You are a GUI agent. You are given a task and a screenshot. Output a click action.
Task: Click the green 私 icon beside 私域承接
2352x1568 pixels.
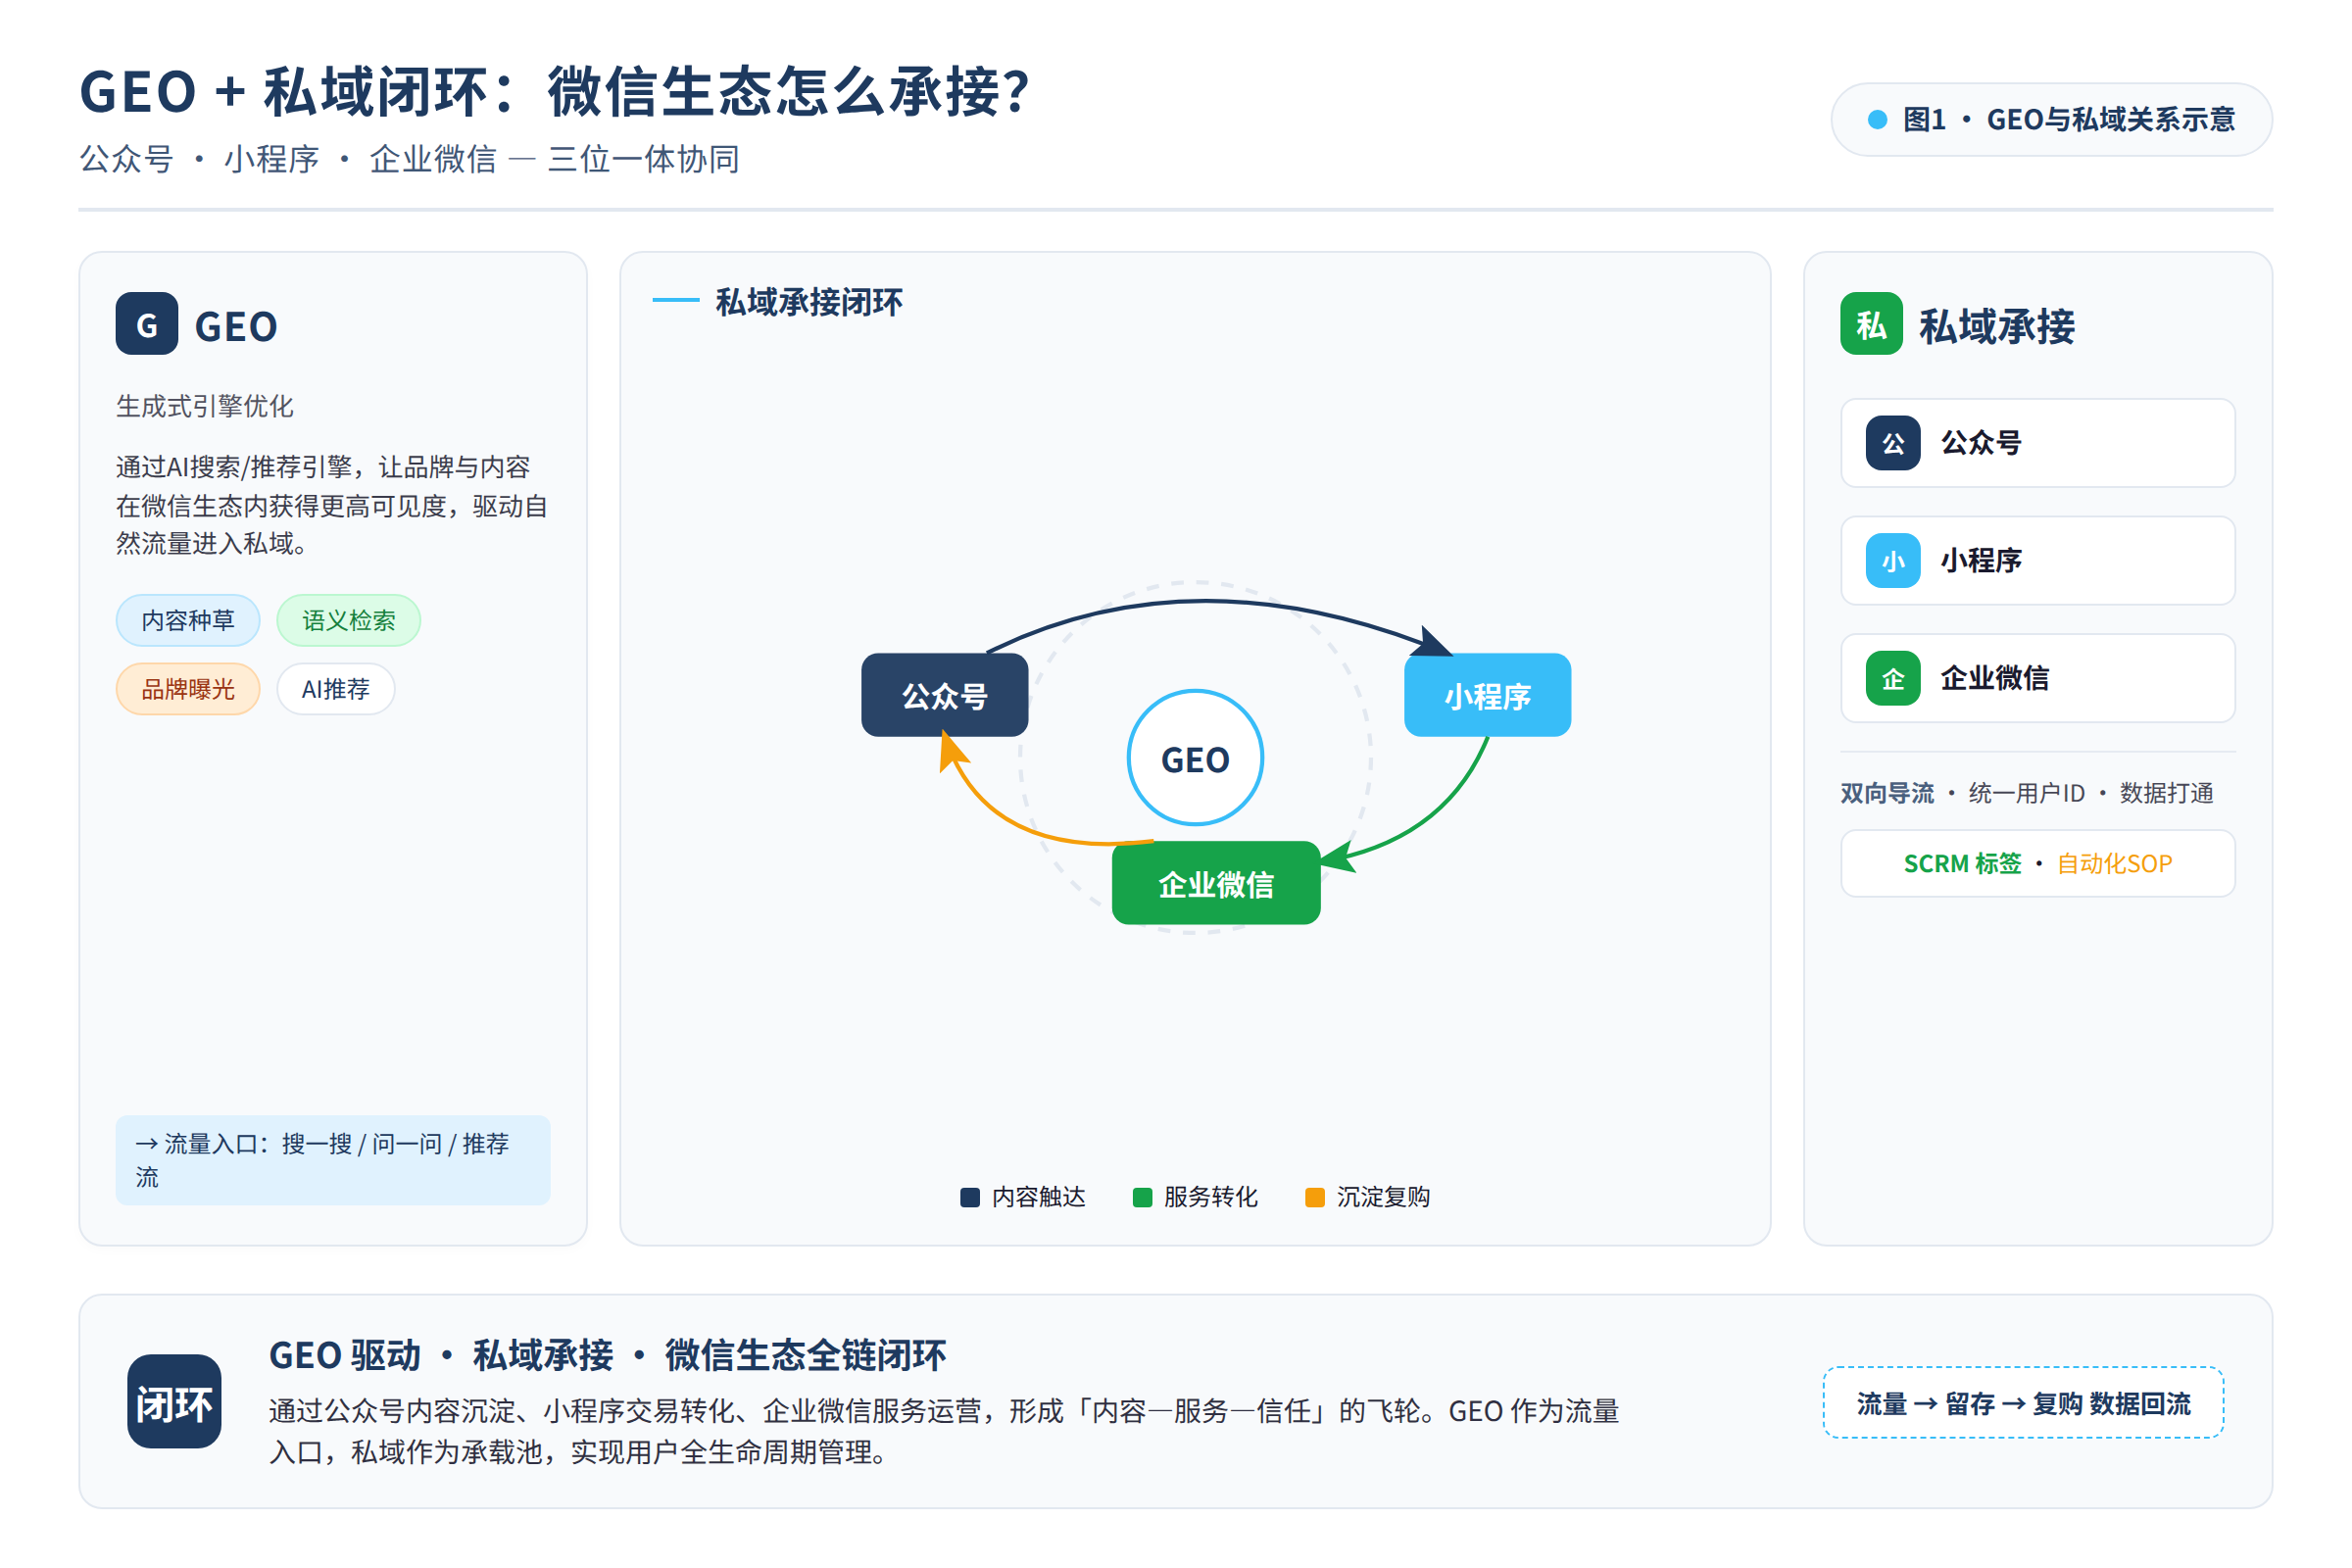click(x=1871, y=324)
